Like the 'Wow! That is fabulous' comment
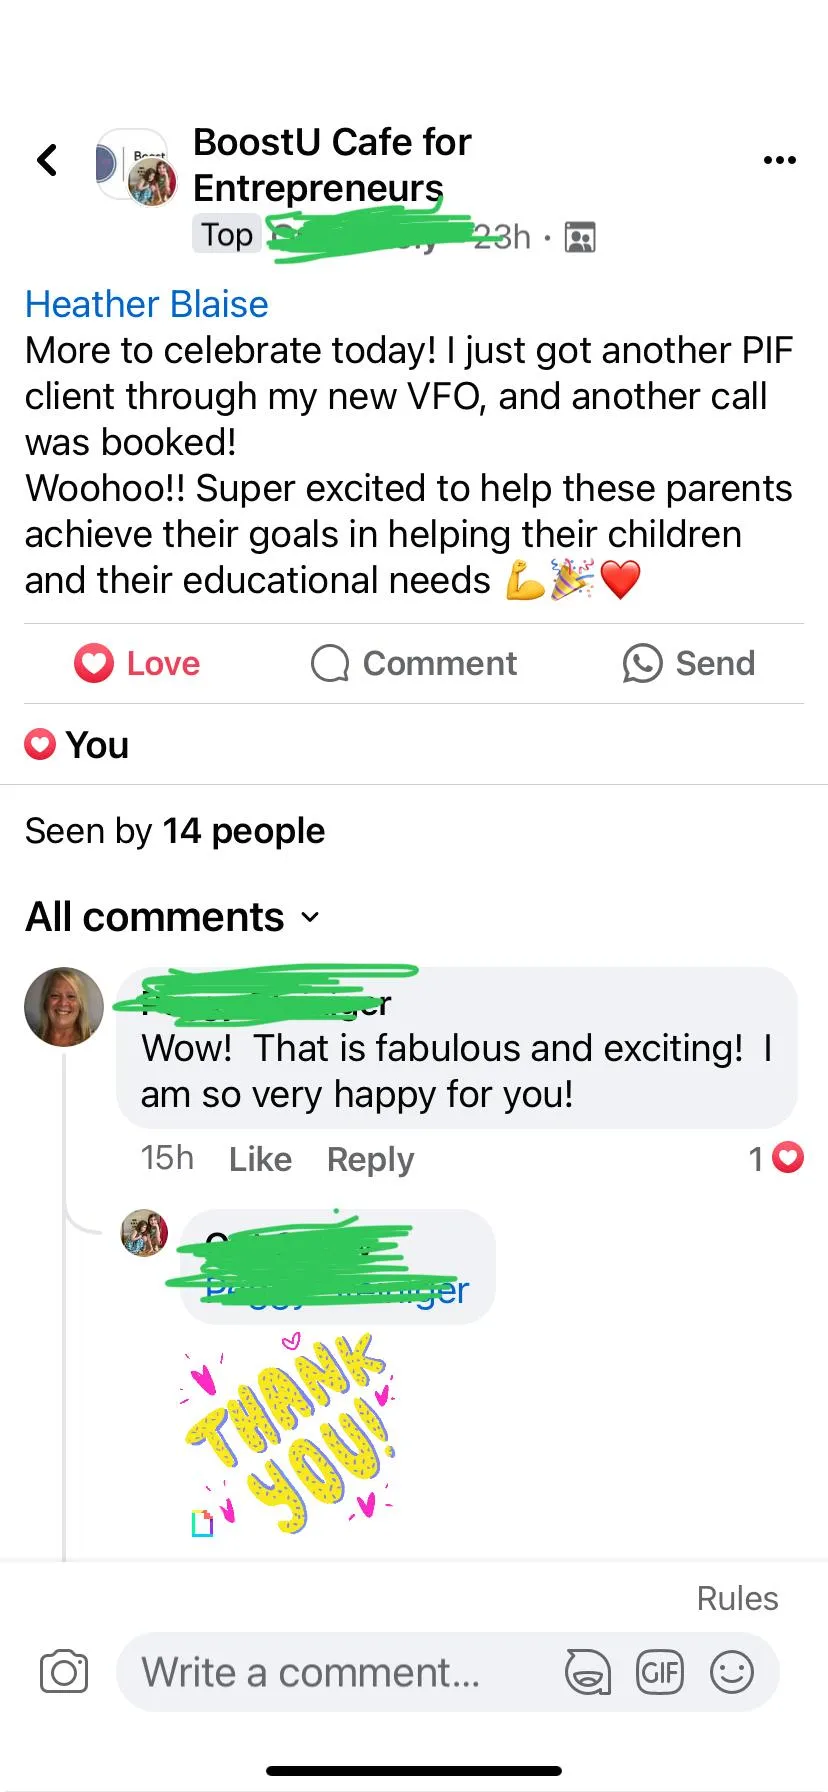The width and height of the screenshot is (828, 1792). point(260,1159)
